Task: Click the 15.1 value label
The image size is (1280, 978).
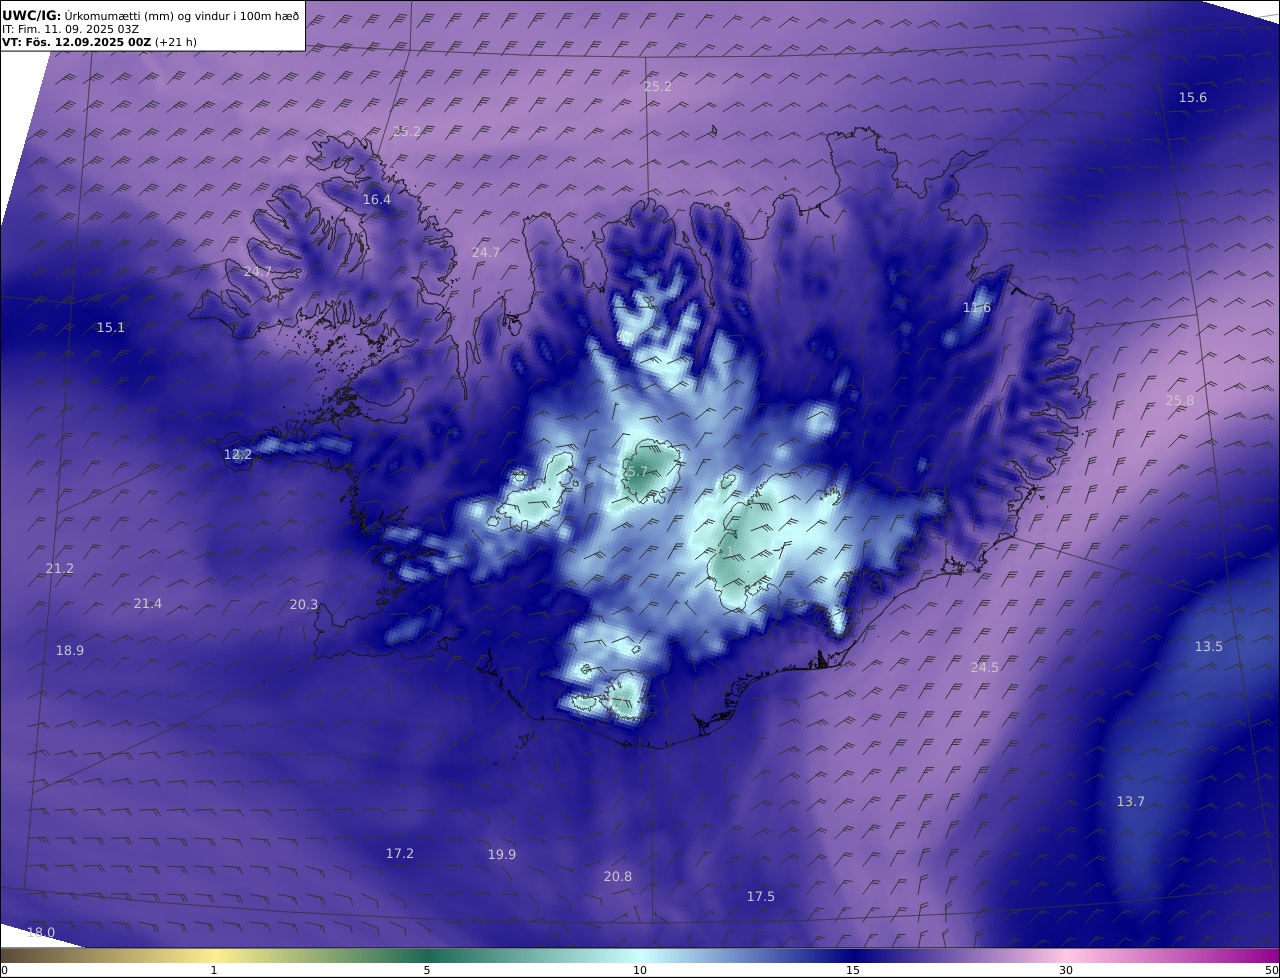Action: [111, 327]
